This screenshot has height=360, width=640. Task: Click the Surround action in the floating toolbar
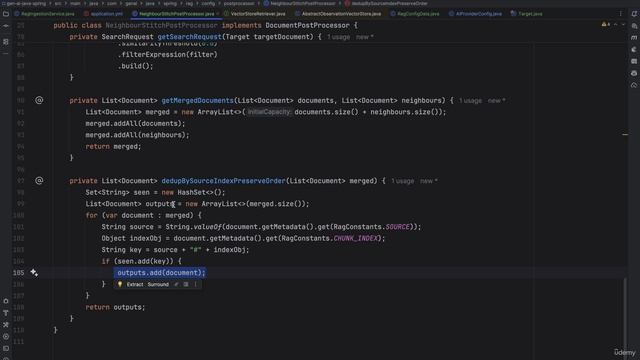[x=158, y=284]
